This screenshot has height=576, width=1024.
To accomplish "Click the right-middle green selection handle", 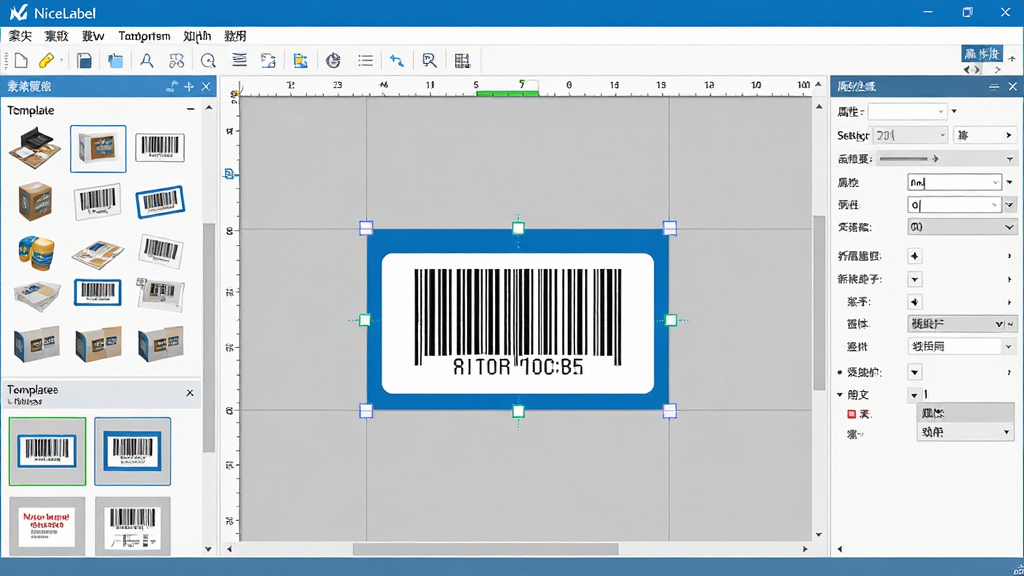I will [x=671, y=320].
